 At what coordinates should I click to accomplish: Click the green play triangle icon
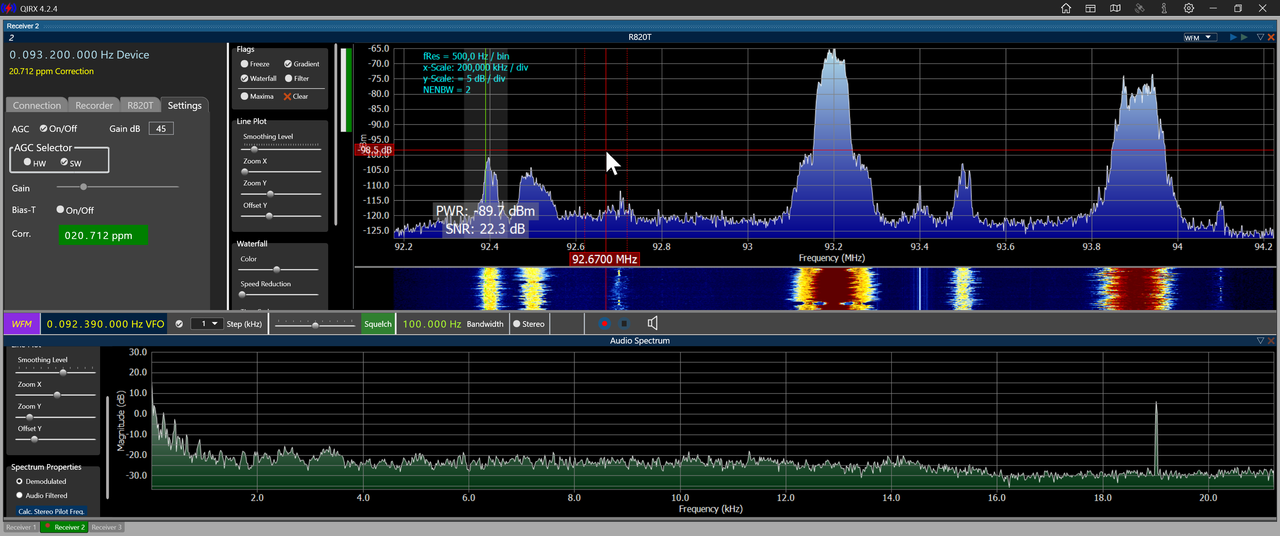[x=1244, y=37]
